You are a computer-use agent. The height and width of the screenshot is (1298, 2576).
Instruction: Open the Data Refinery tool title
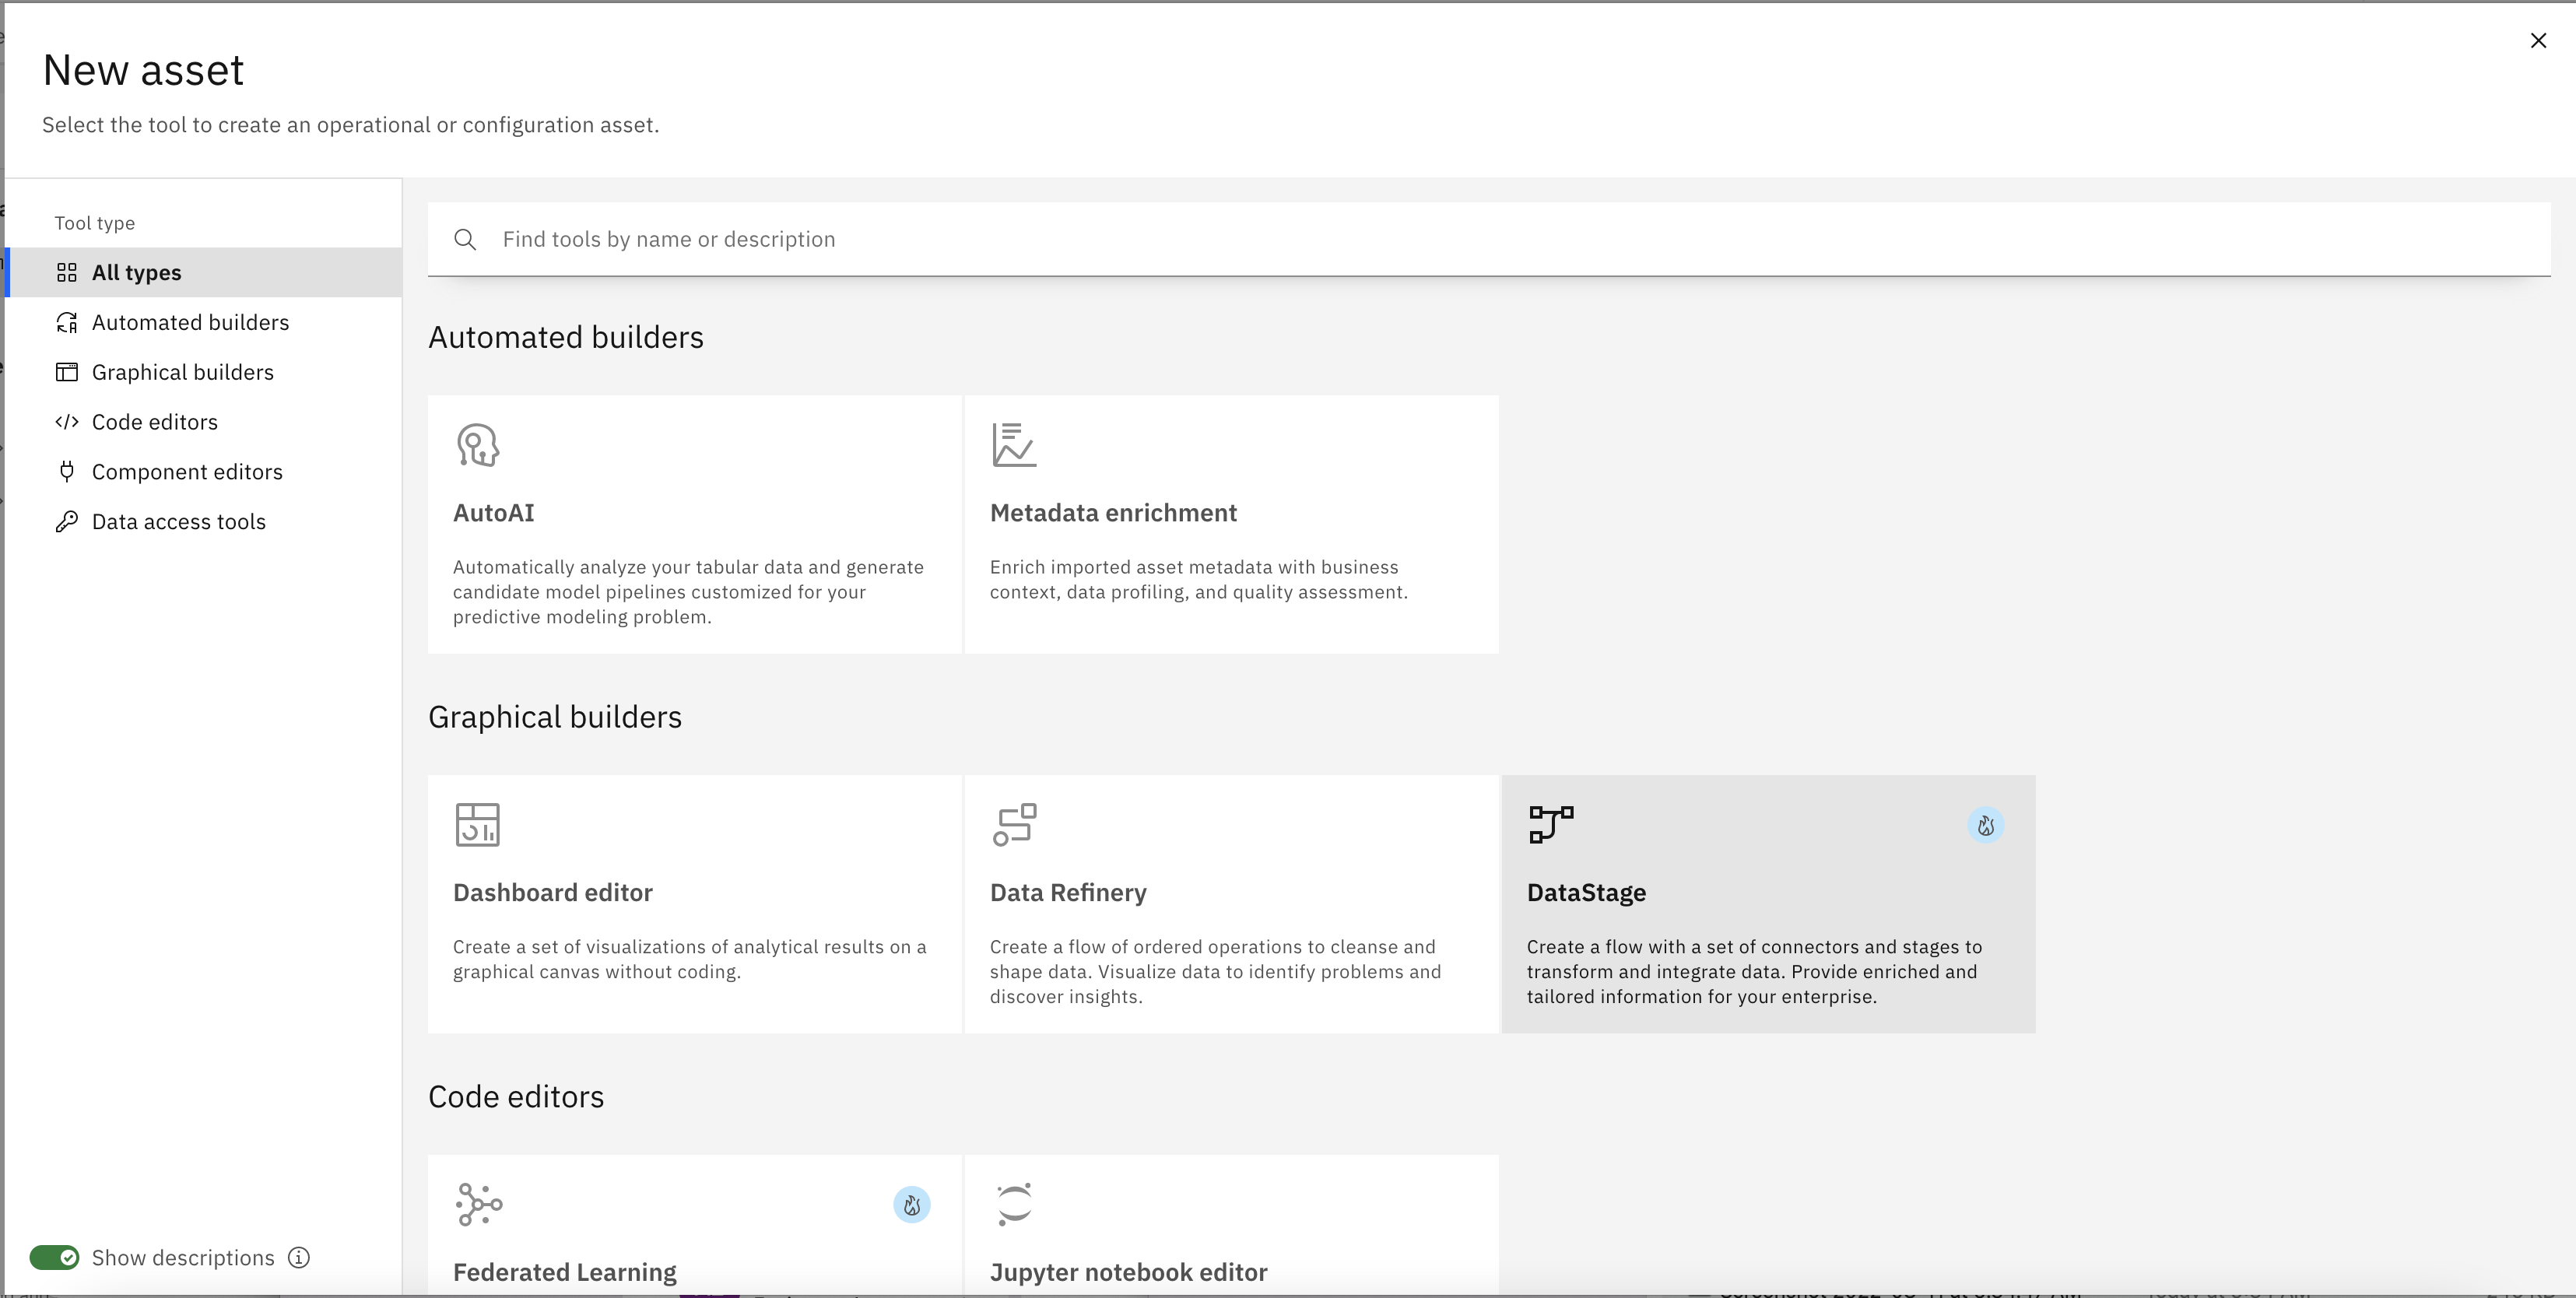point(1068,892)
